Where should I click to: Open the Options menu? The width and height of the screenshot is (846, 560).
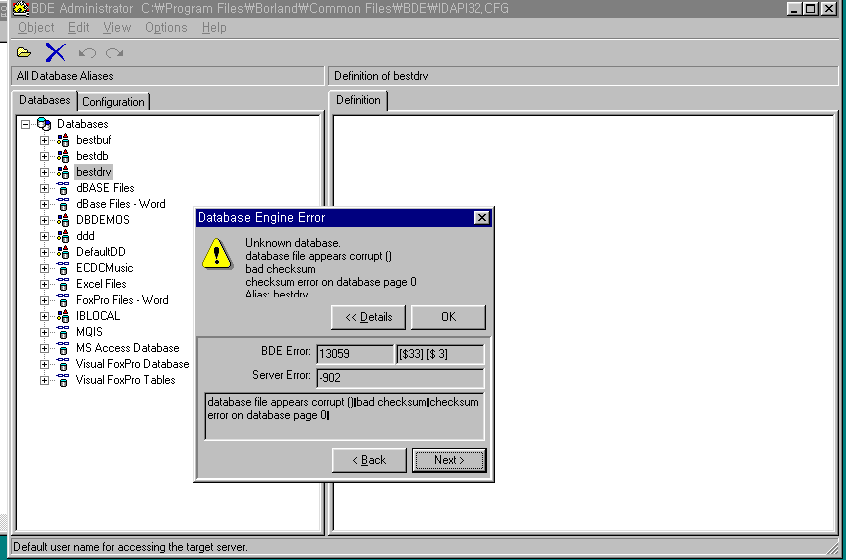pyautogui.click(x=166, y=28)
